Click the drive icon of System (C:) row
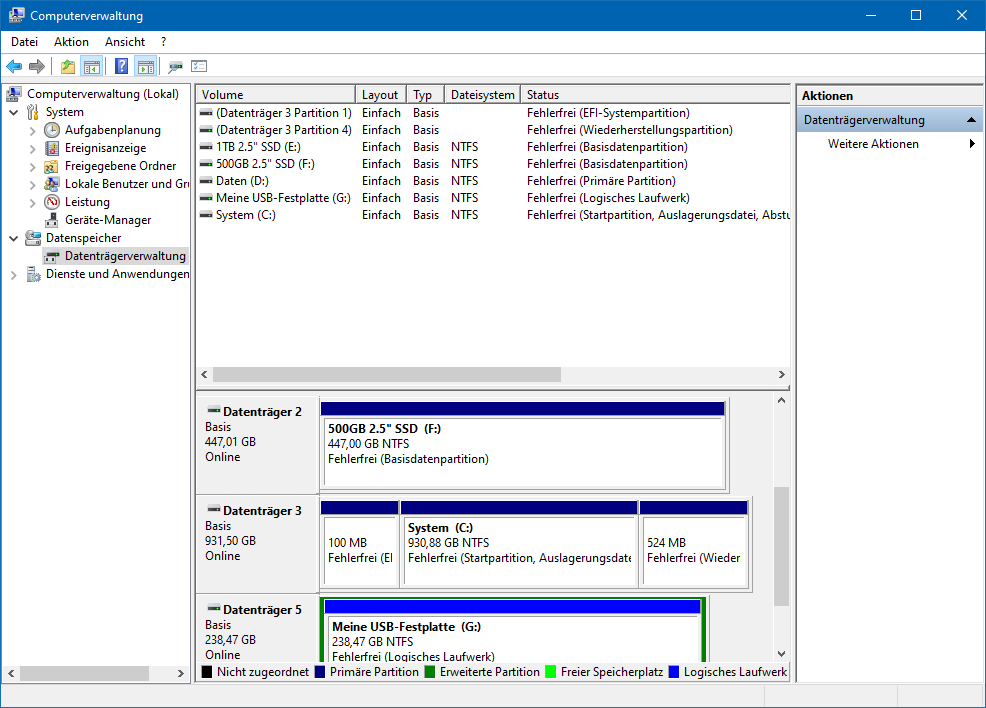The image size is (986, 708). (x=206, y=215)
